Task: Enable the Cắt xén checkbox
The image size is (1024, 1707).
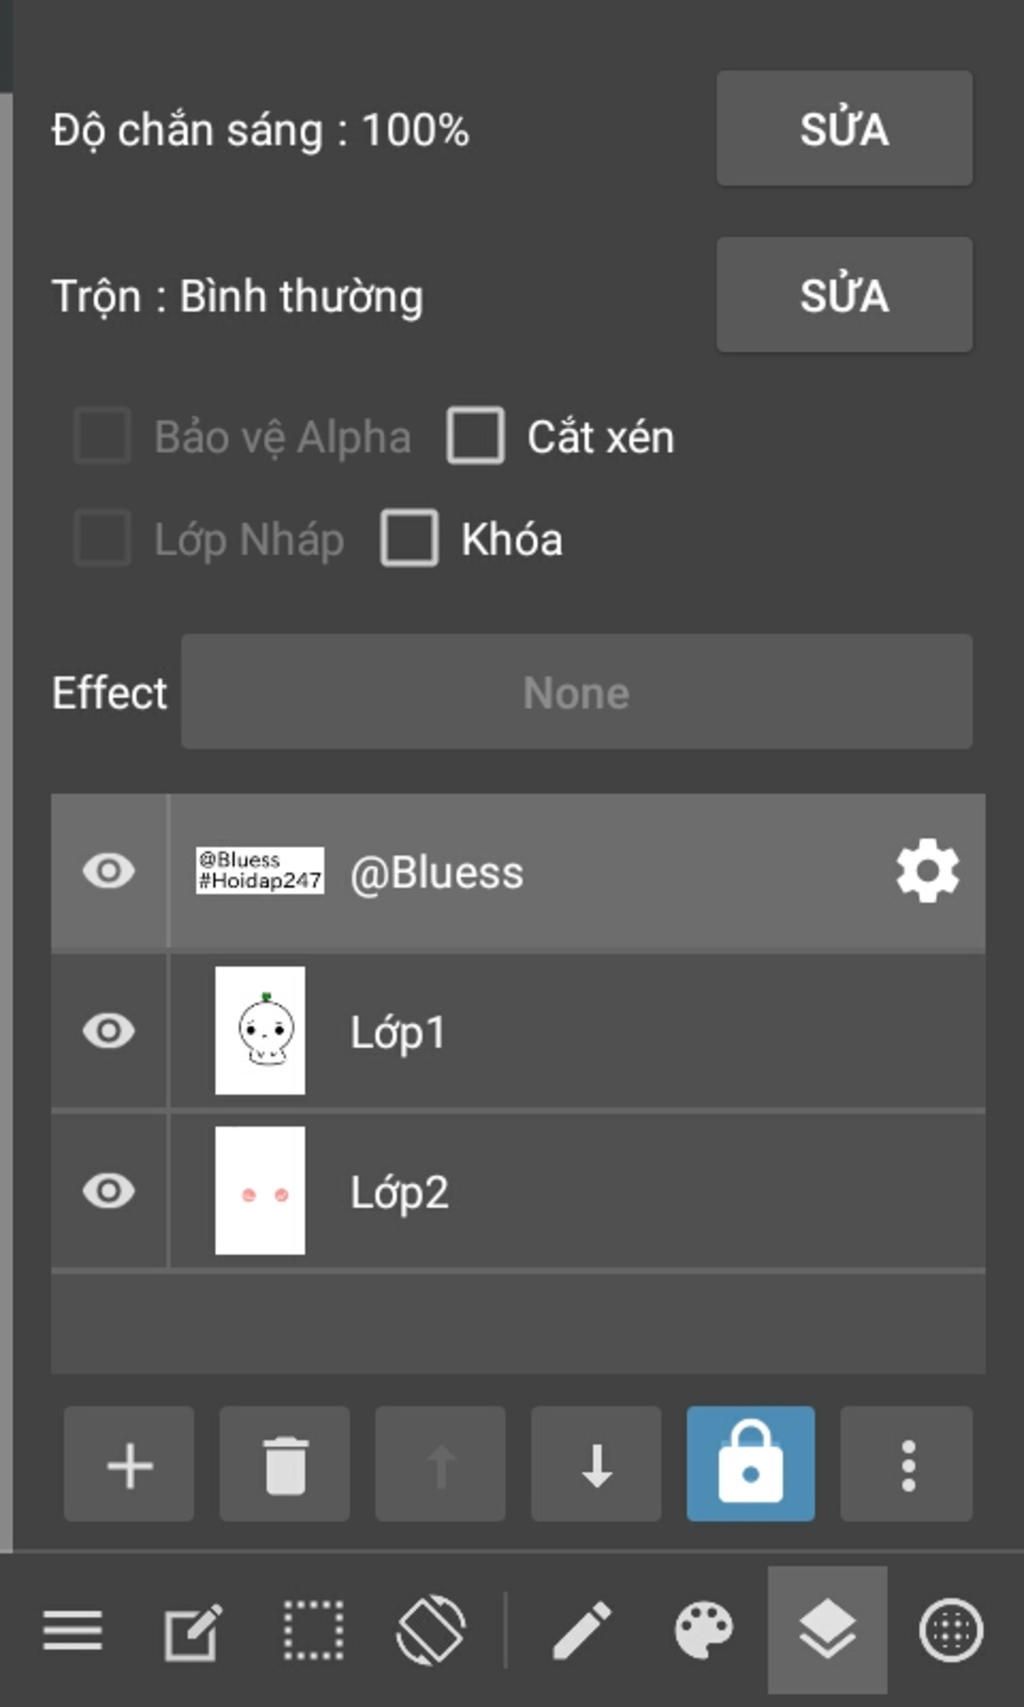Action: 475,436
